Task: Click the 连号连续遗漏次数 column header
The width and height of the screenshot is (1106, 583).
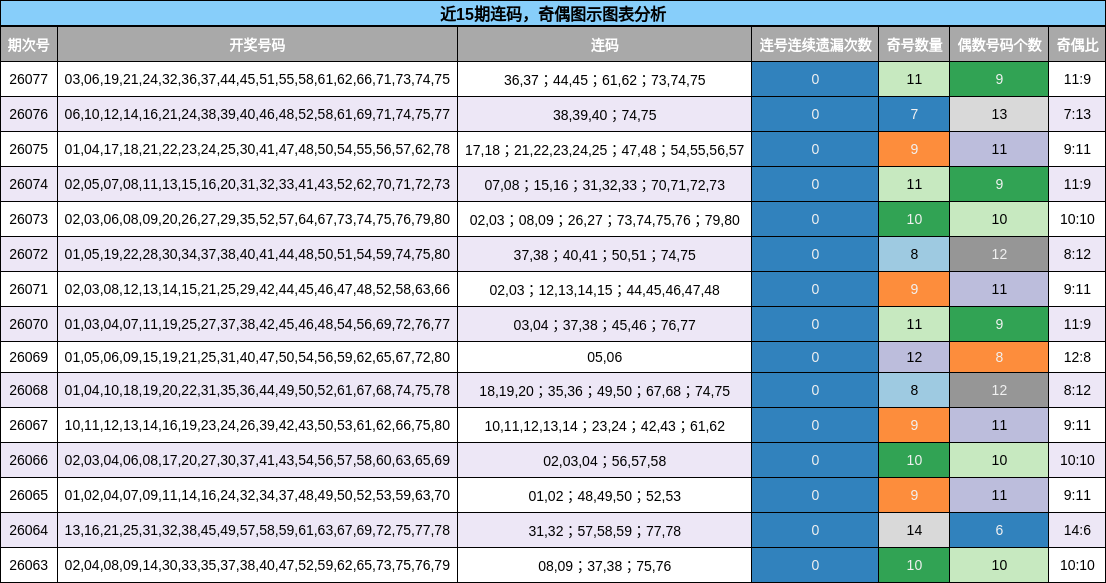Action: 815,44
